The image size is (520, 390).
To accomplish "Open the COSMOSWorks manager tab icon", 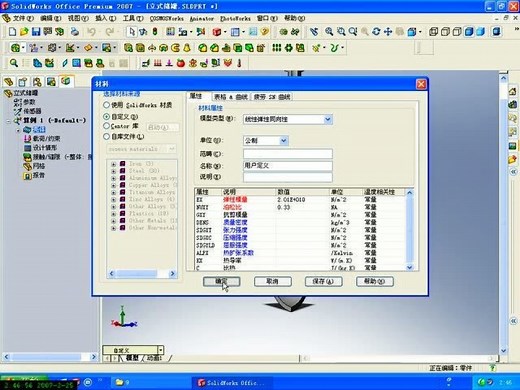I will click(66, 81).
